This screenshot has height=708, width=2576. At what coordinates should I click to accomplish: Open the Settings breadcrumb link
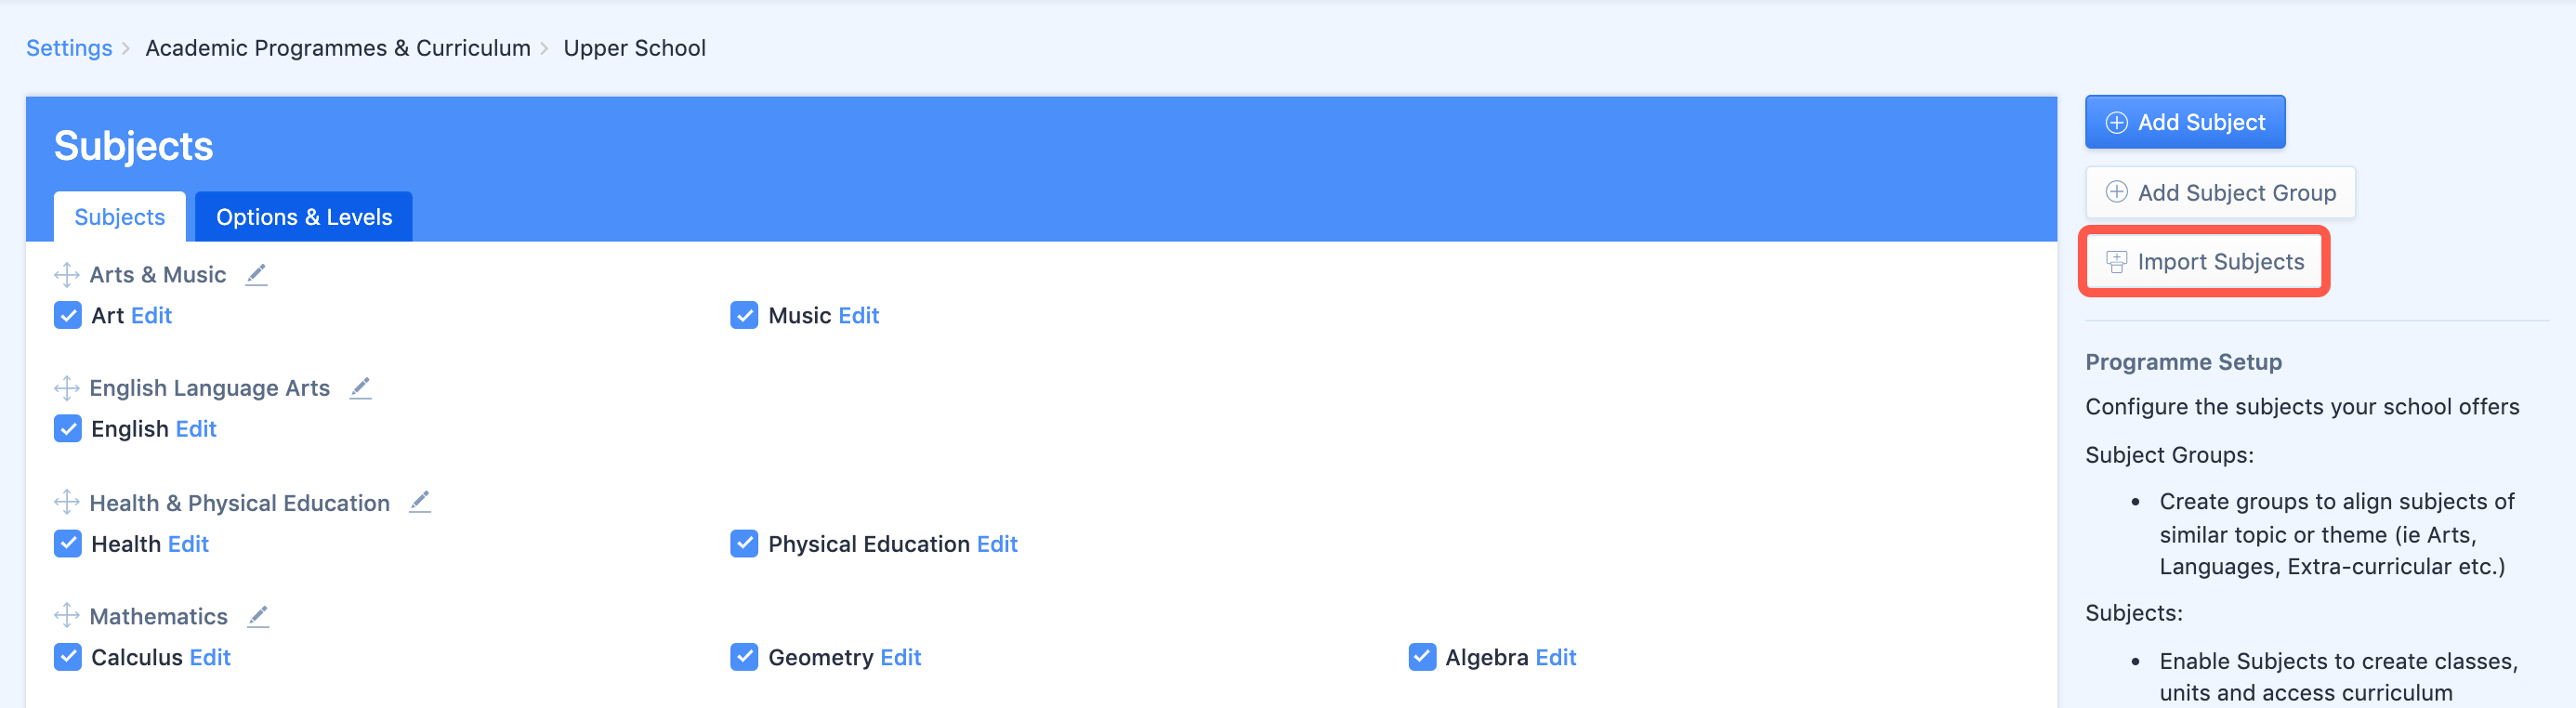pyautogui.click(x=69, y=48)
